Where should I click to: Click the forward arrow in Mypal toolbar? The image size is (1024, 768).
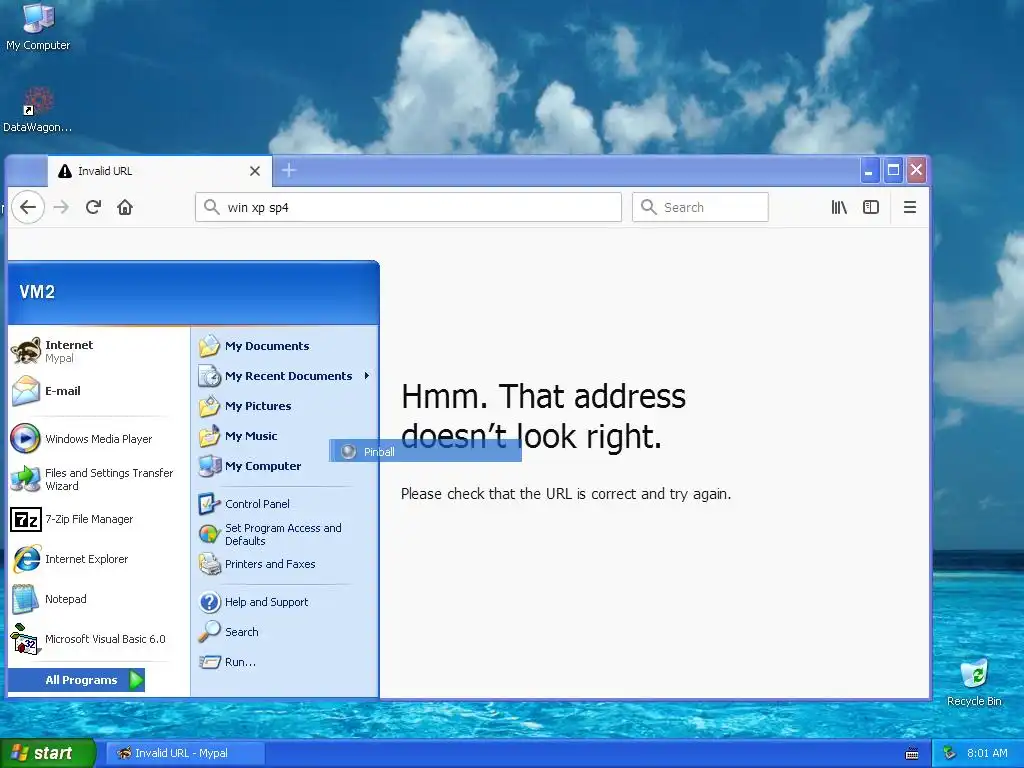[x=61, y=207]
